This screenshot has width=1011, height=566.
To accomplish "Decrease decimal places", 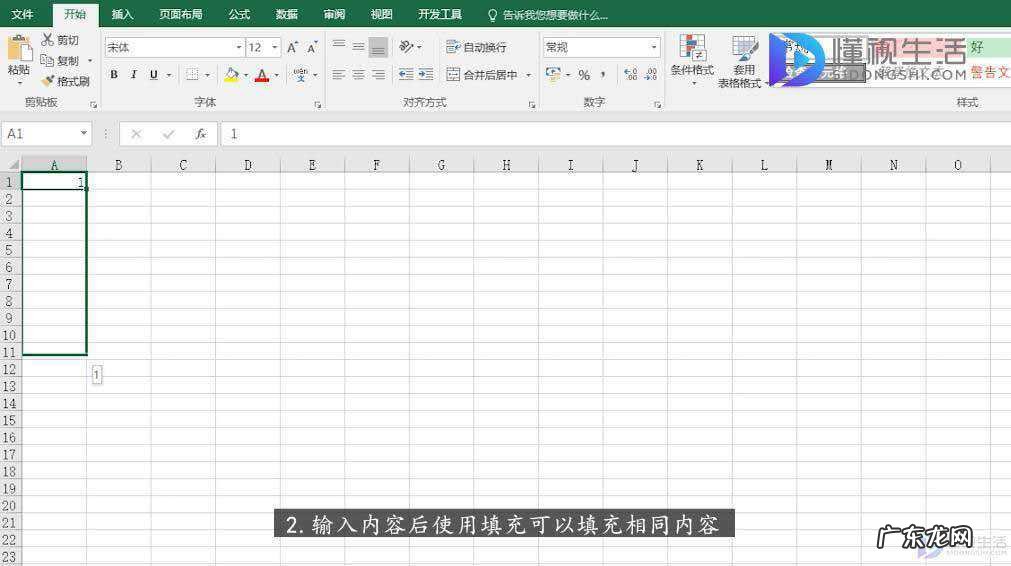I will [651, 75].
